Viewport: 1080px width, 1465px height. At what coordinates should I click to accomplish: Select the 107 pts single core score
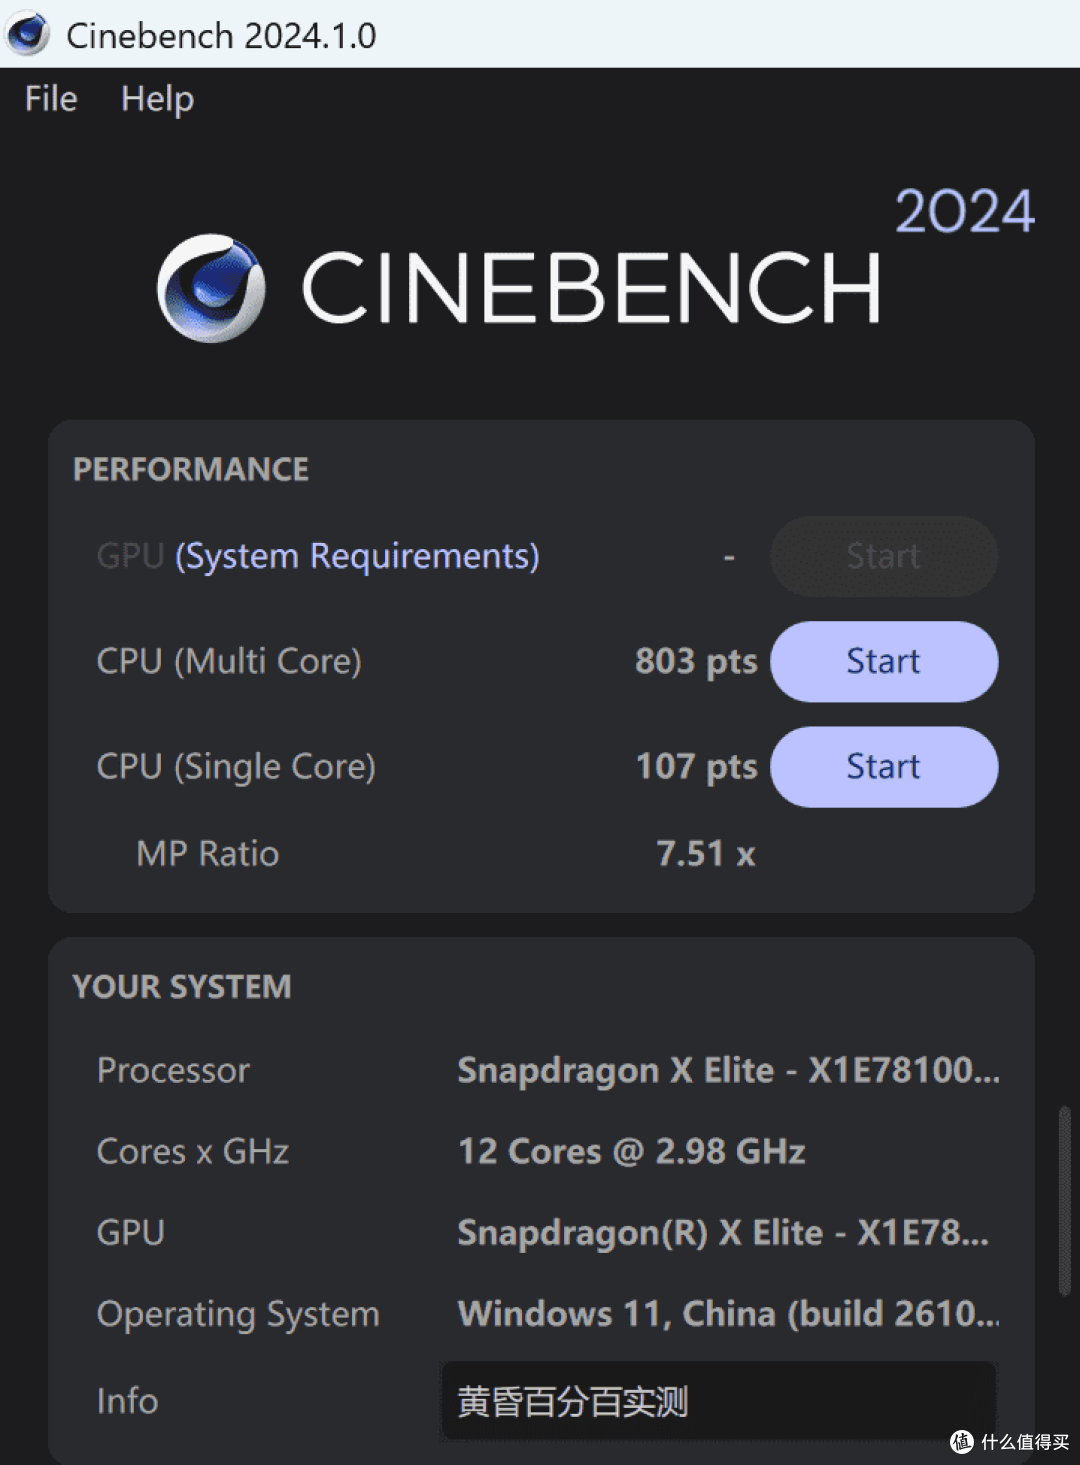tap(697, 766)
